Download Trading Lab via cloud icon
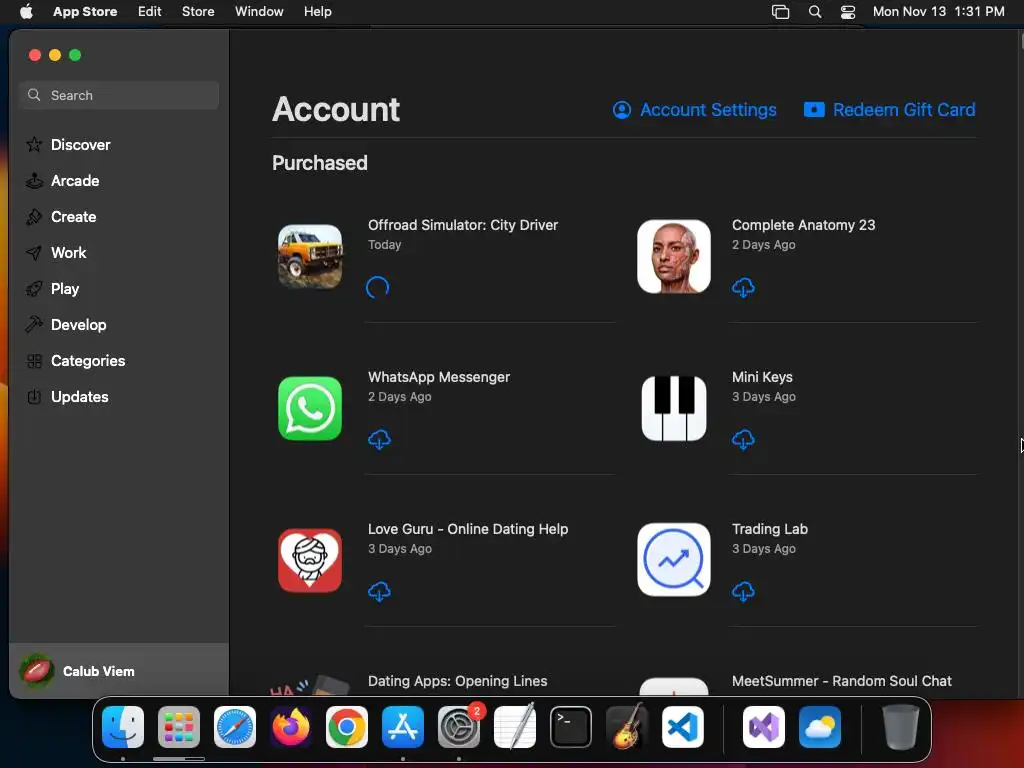 click(x=743, y=592)
